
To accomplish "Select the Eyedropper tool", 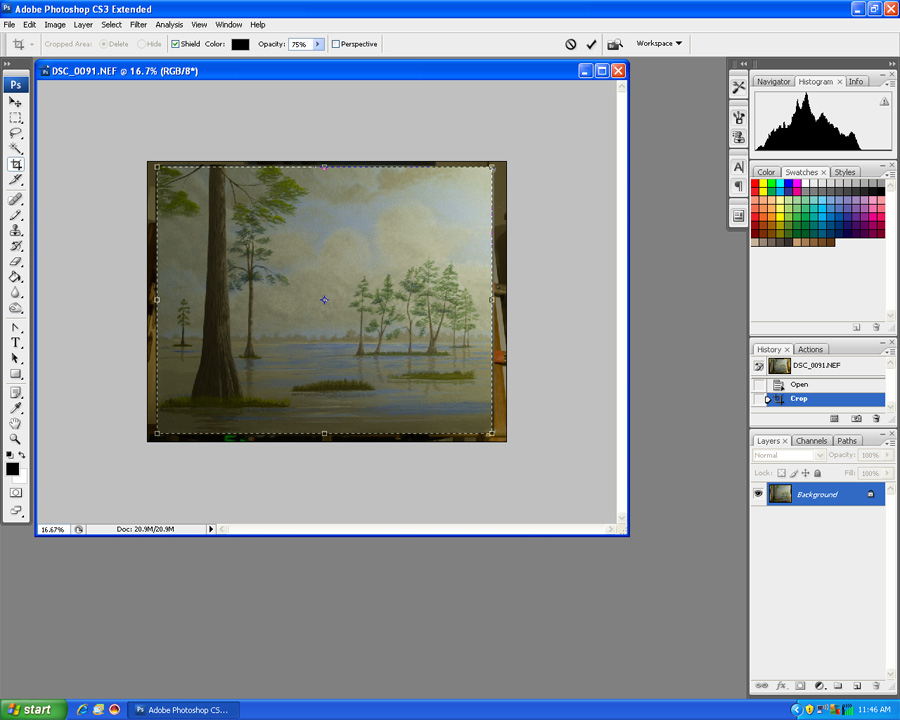I will (x=15, y=408).
